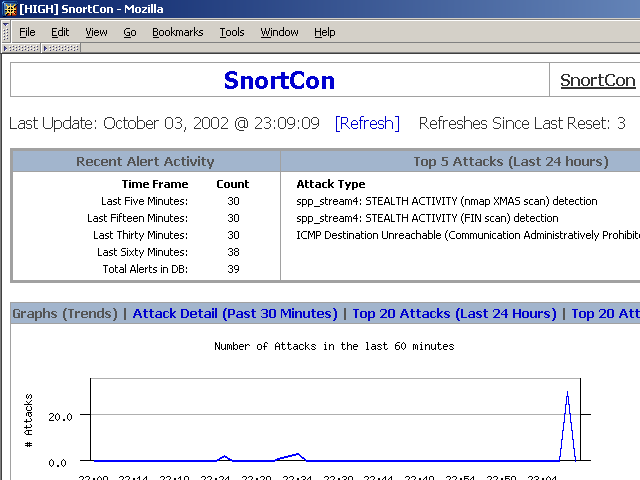This screenshot has width=640, height=480.
Task: Open the View menu
Action: click(96, 32)
